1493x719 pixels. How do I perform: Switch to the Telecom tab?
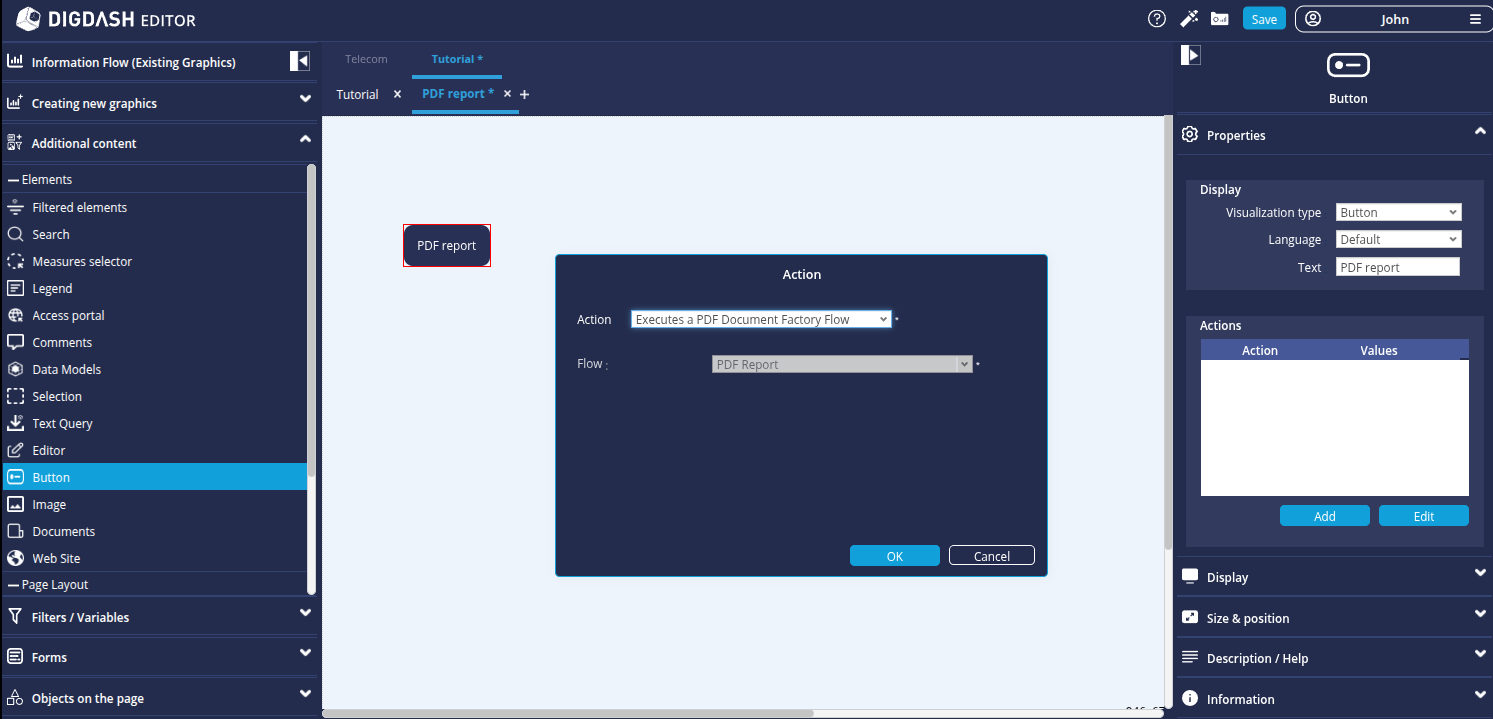click(366, 59)
